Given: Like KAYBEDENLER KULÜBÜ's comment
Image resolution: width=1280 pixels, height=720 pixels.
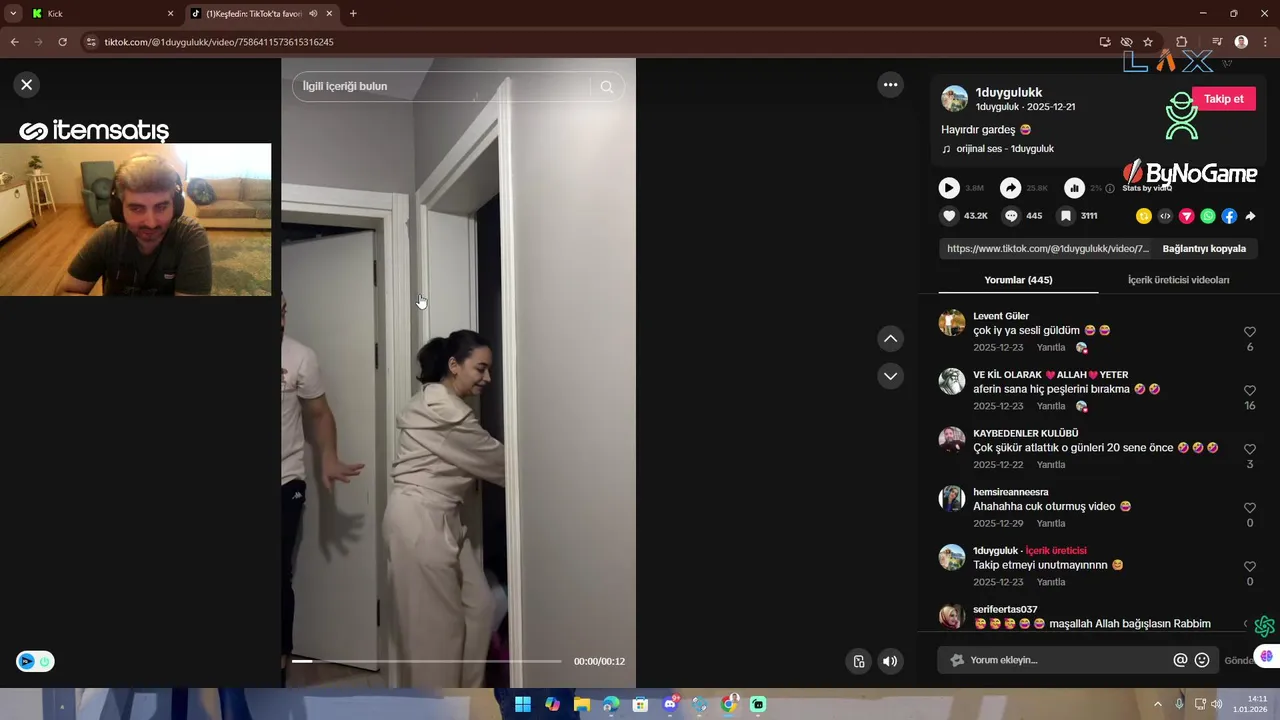Looking at the screenshot, I should pos(1249,450).
